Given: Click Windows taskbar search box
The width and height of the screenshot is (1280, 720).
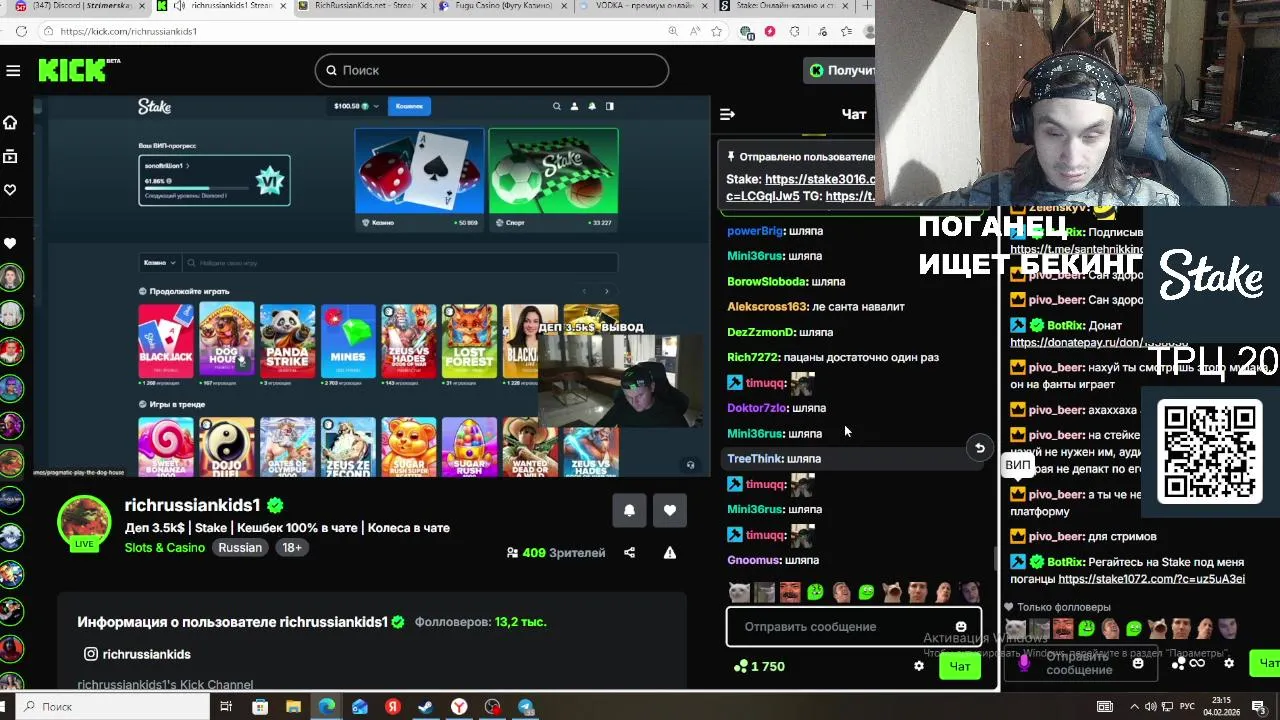Looking at the screenshot, I should coord(115,707).
